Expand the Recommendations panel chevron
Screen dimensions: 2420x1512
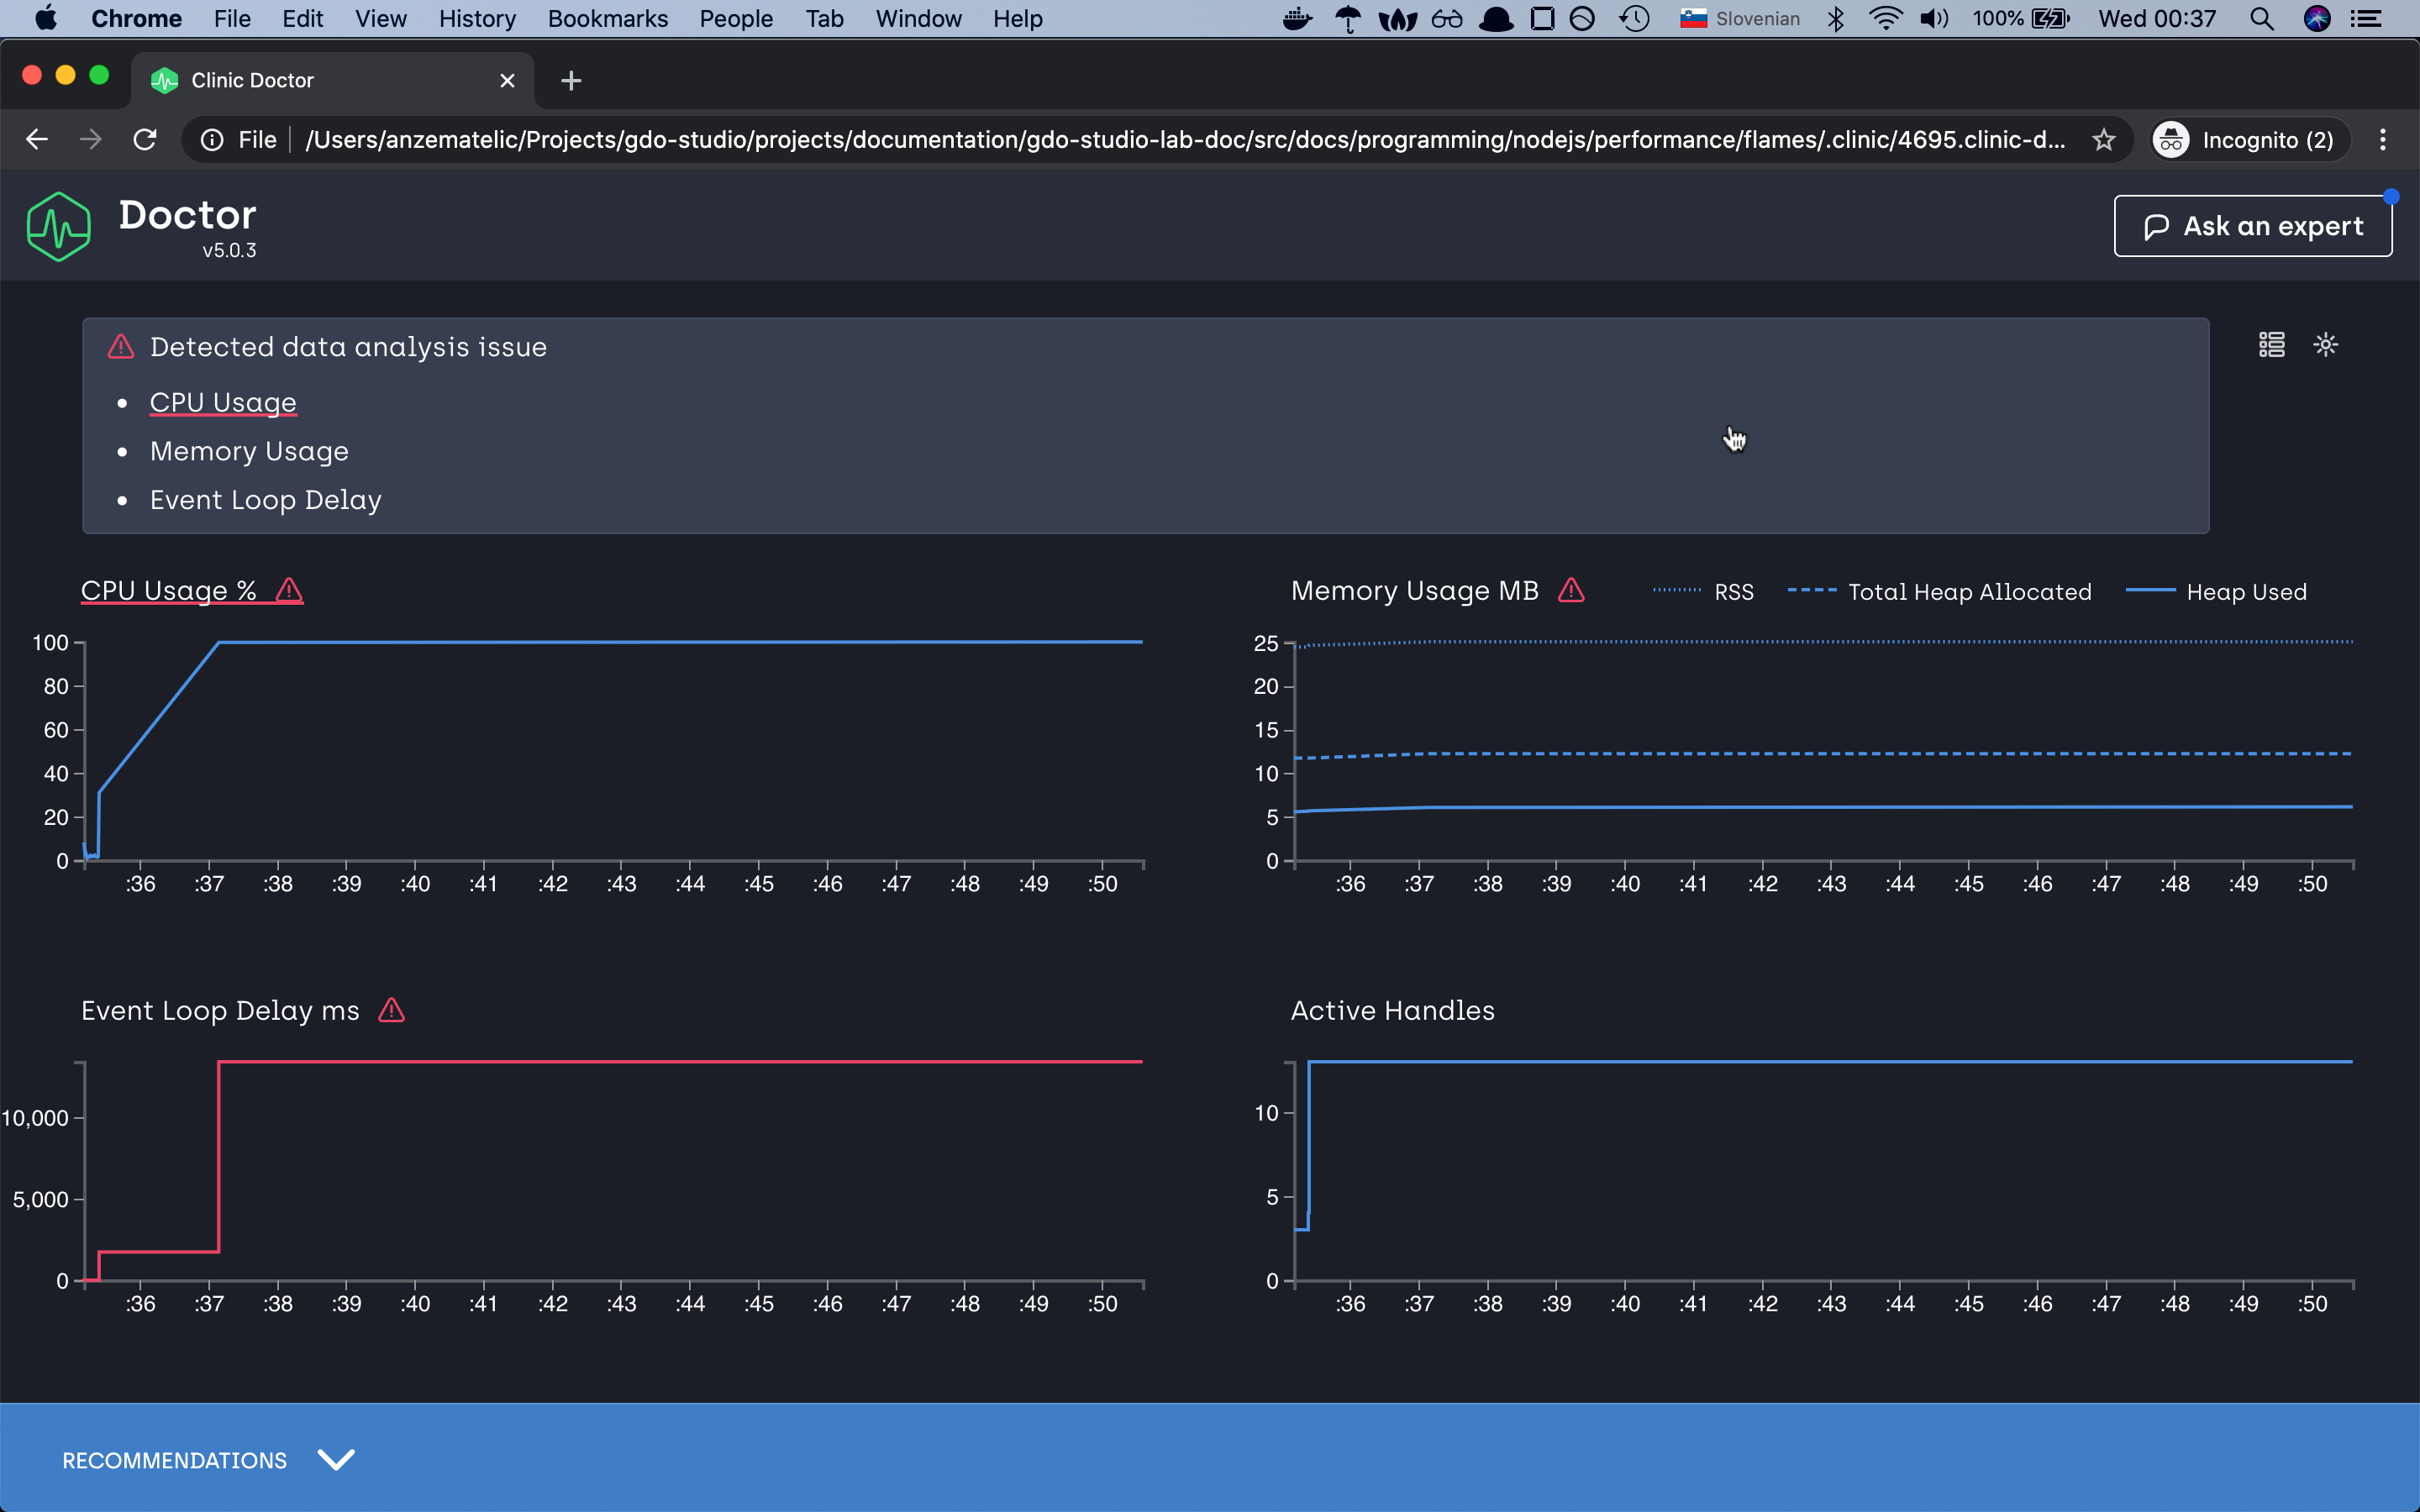[336, 1459]
